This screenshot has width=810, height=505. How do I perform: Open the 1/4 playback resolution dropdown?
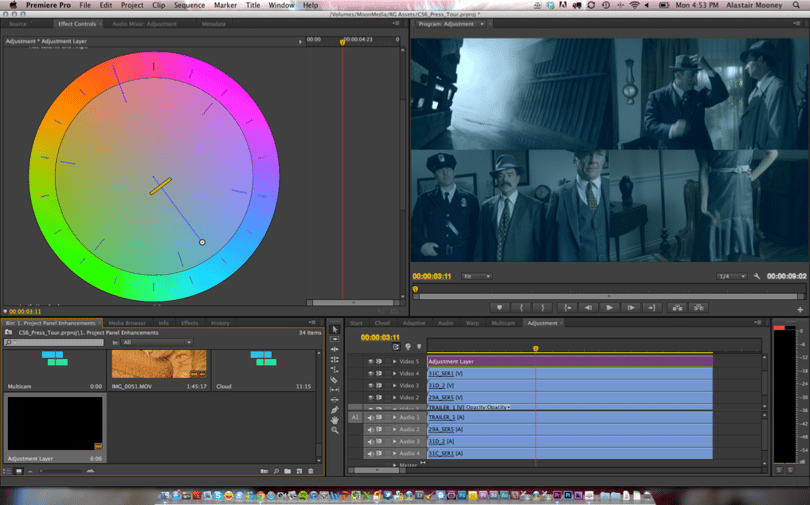731,276
